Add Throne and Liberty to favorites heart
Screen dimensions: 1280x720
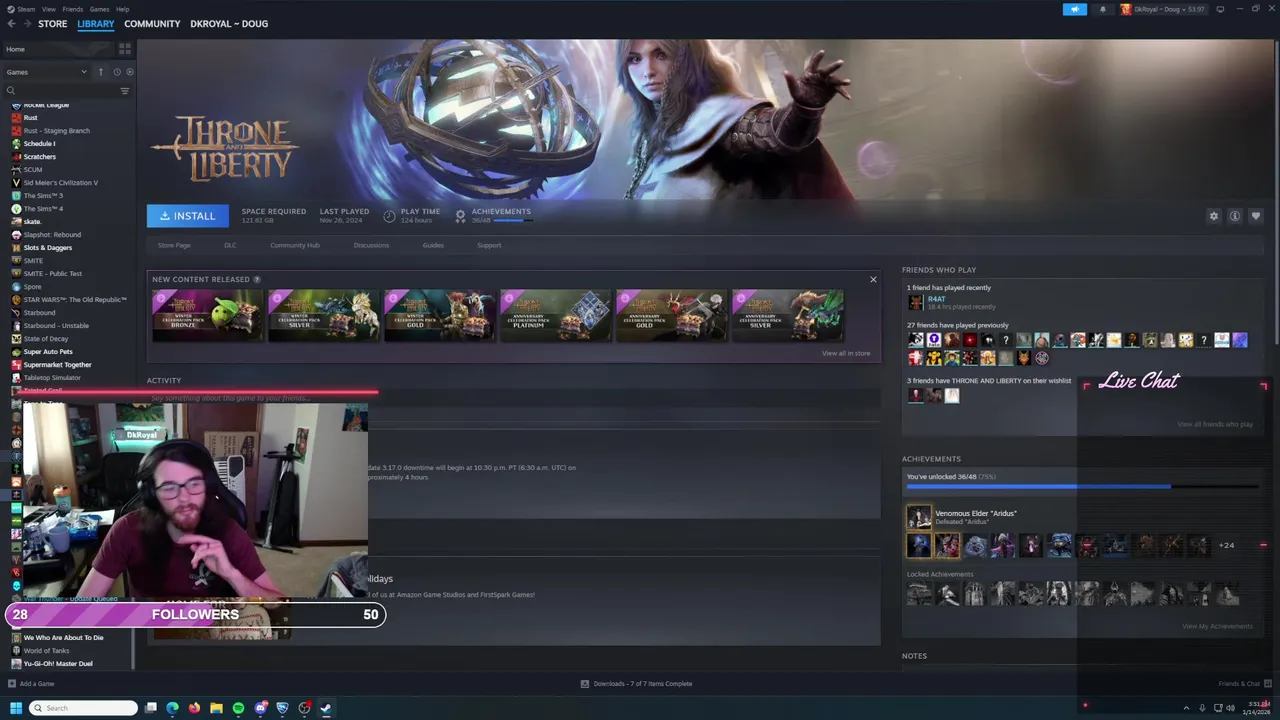pyautogui.click(x=1256, y=216)
